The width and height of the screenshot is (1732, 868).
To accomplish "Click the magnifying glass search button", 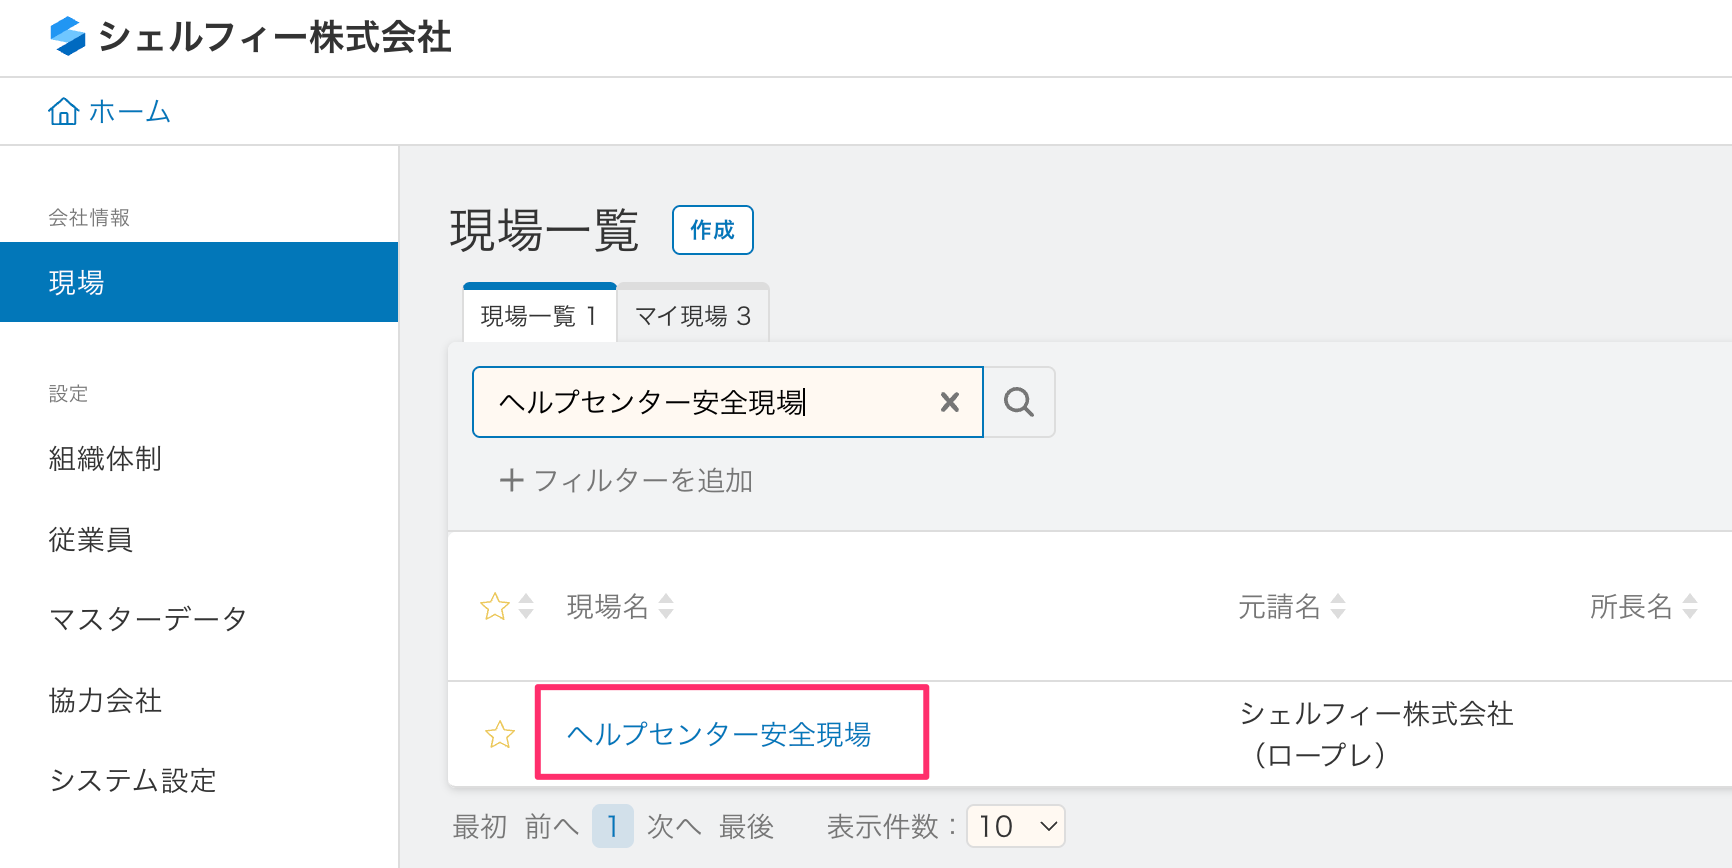I will pos(1019,402).
